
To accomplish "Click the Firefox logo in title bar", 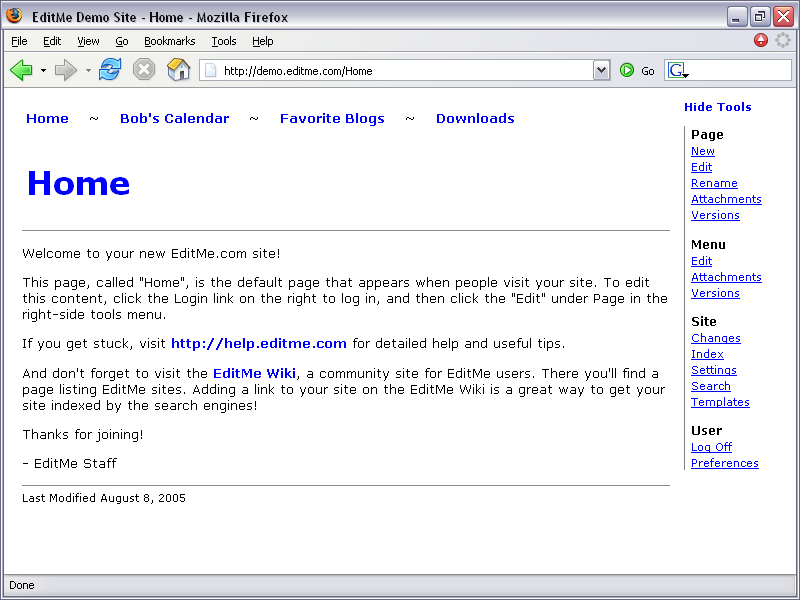I will pyautogui.click(x=14, y=15).
